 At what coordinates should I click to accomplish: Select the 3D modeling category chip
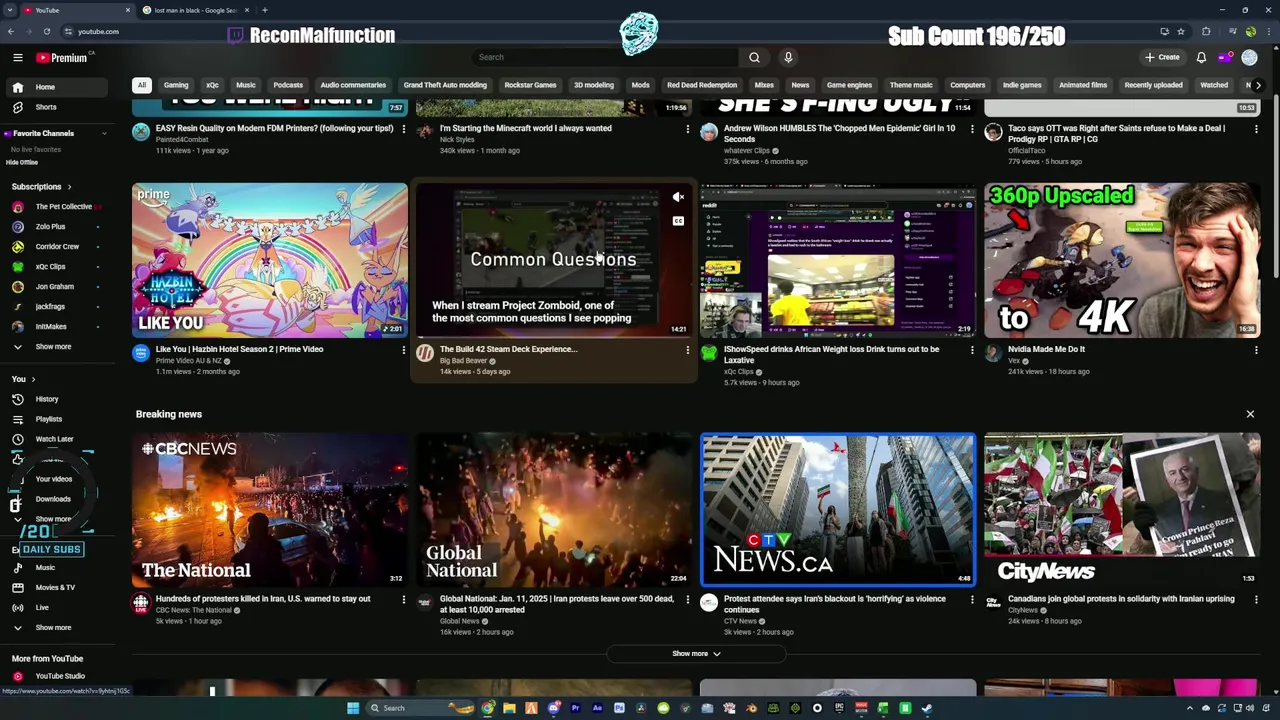pyautogui.click(x=594, y=85)
